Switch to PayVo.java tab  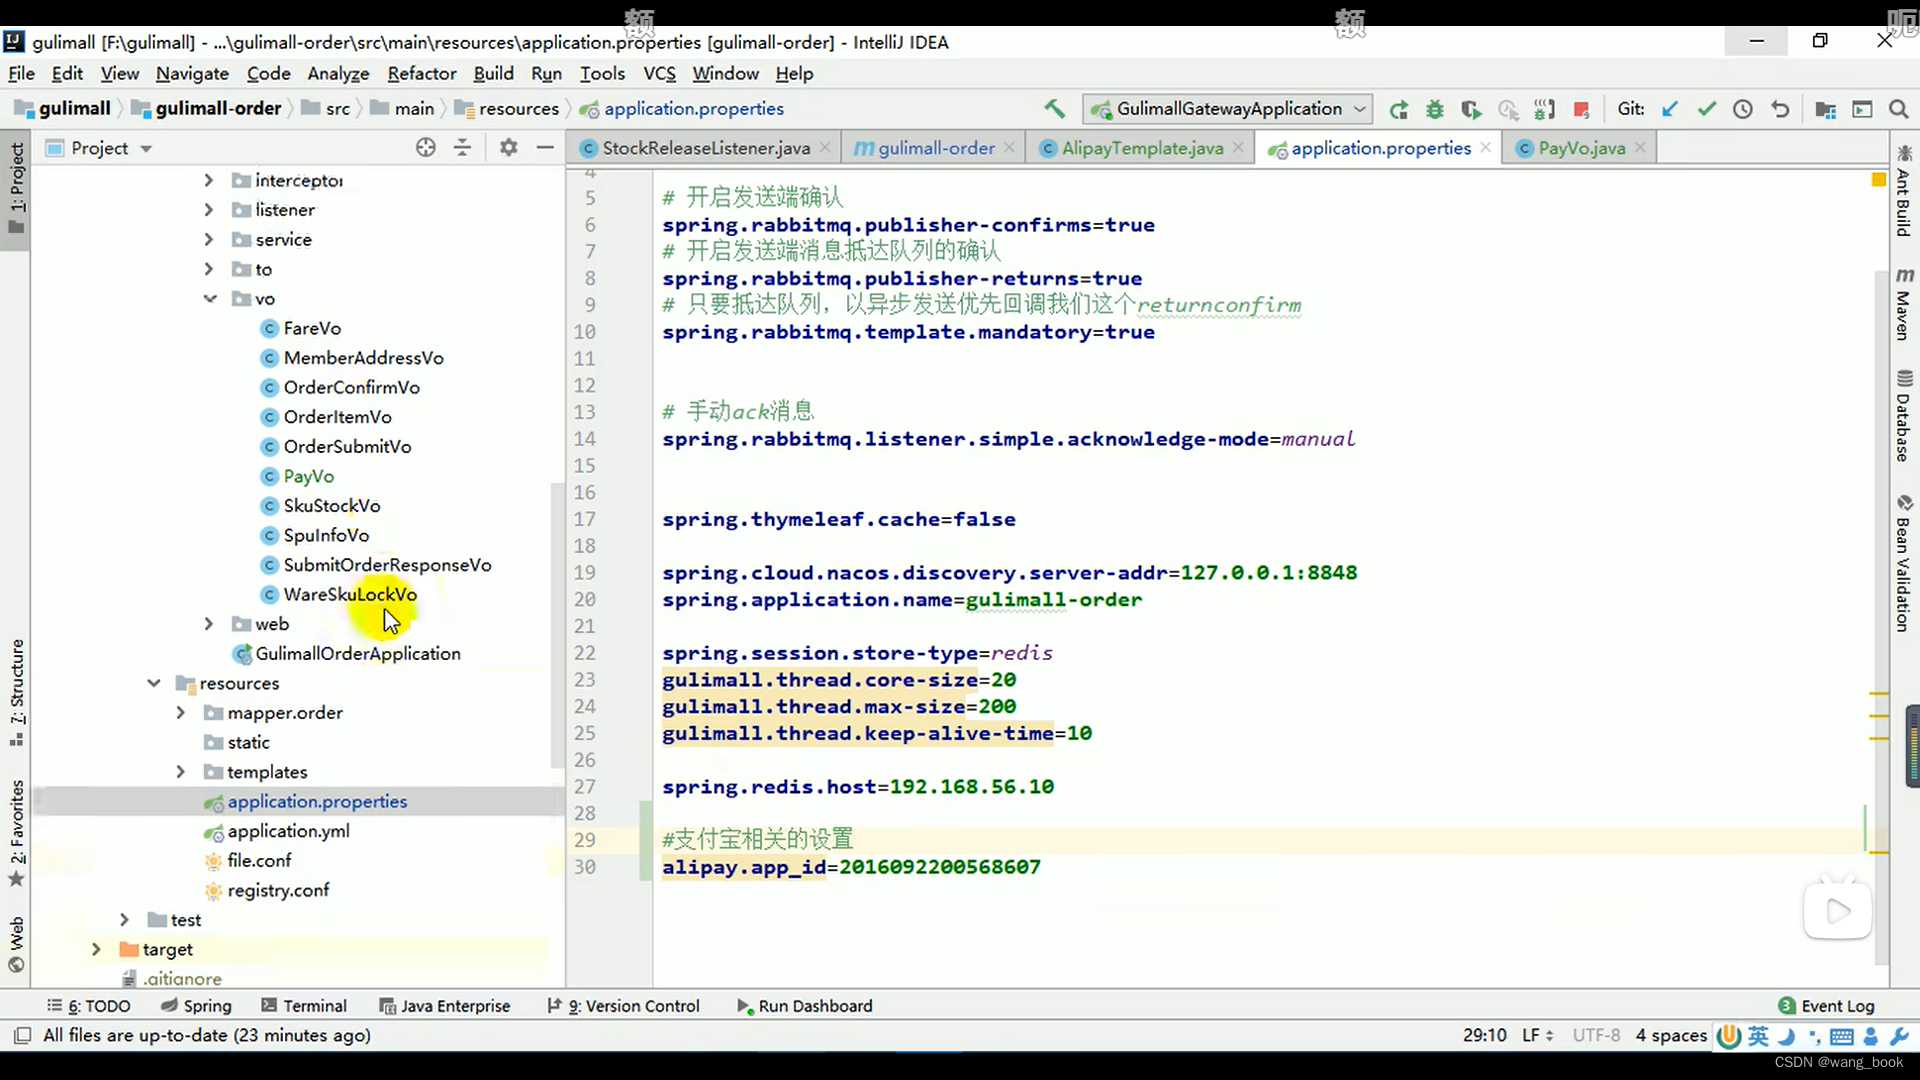click(x=1580, y=148)
